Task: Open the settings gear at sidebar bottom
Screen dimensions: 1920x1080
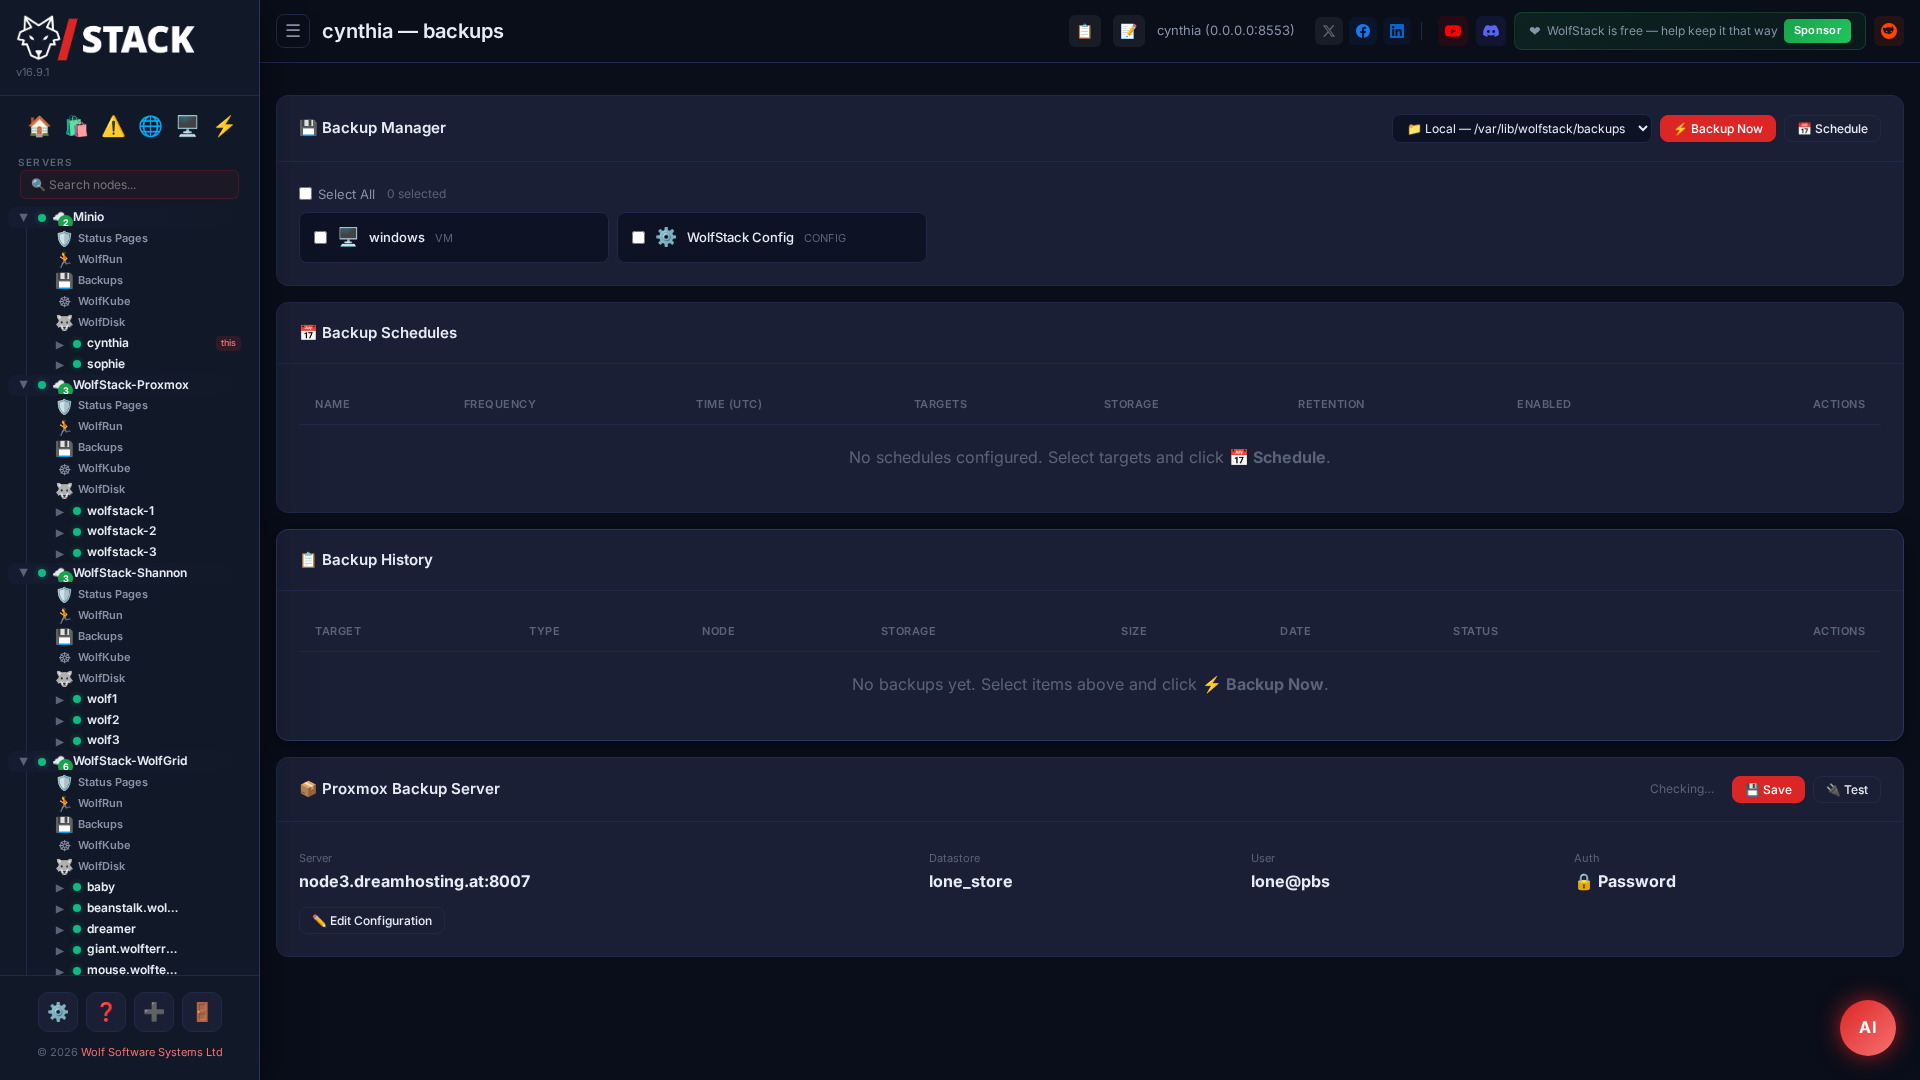Action: click(58, 1012)
